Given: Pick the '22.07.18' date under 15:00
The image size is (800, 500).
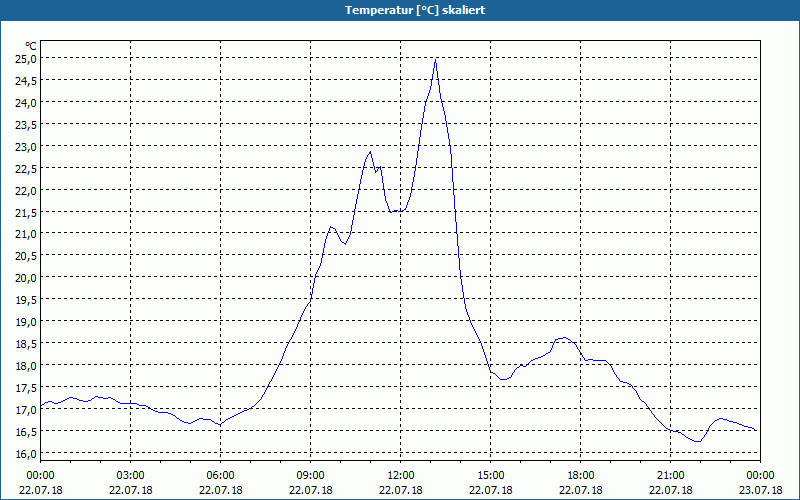Looking at the screenshot, I should click(x=491, y=490).
